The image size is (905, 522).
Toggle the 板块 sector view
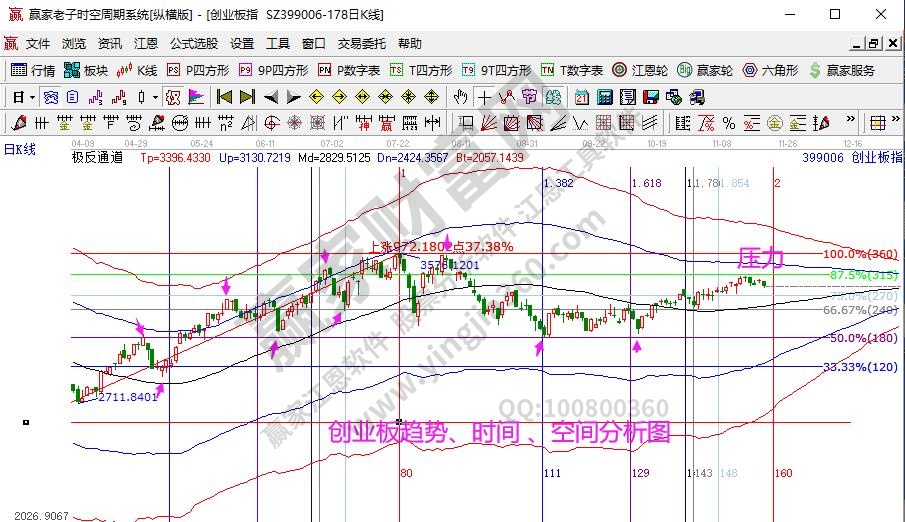tap(86, 70)
